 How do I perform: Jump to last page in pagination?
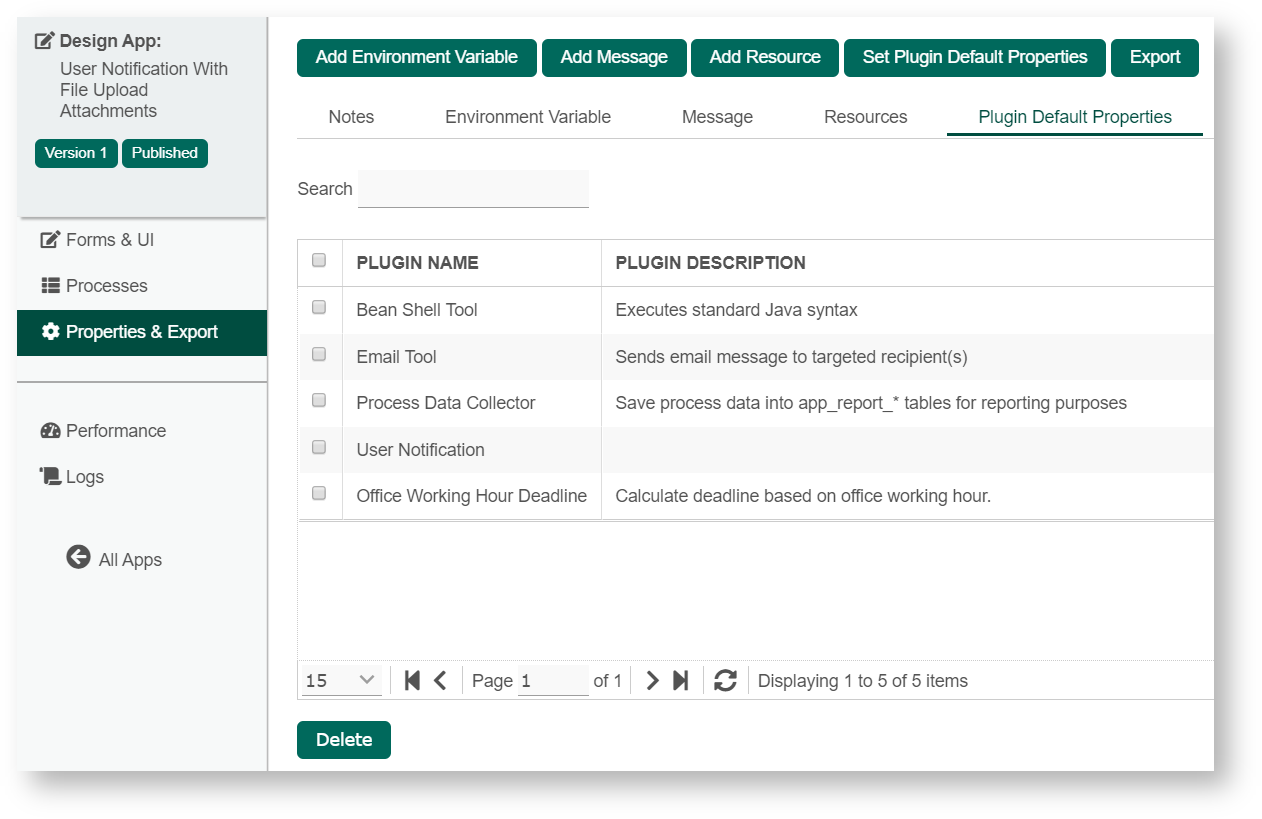[x=681, y=681]
